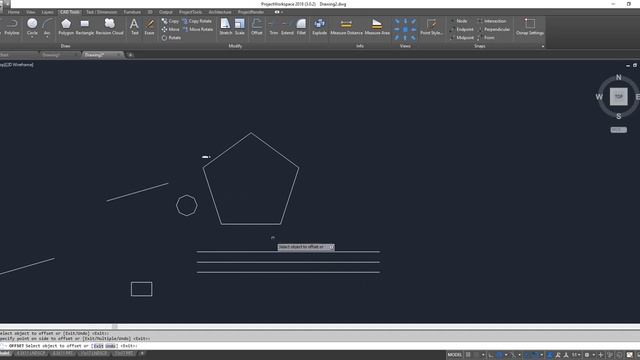Screen dimensions: 640x360
Task: Click the N compass direction on ViewCube
Action: [x=618, y=77]
